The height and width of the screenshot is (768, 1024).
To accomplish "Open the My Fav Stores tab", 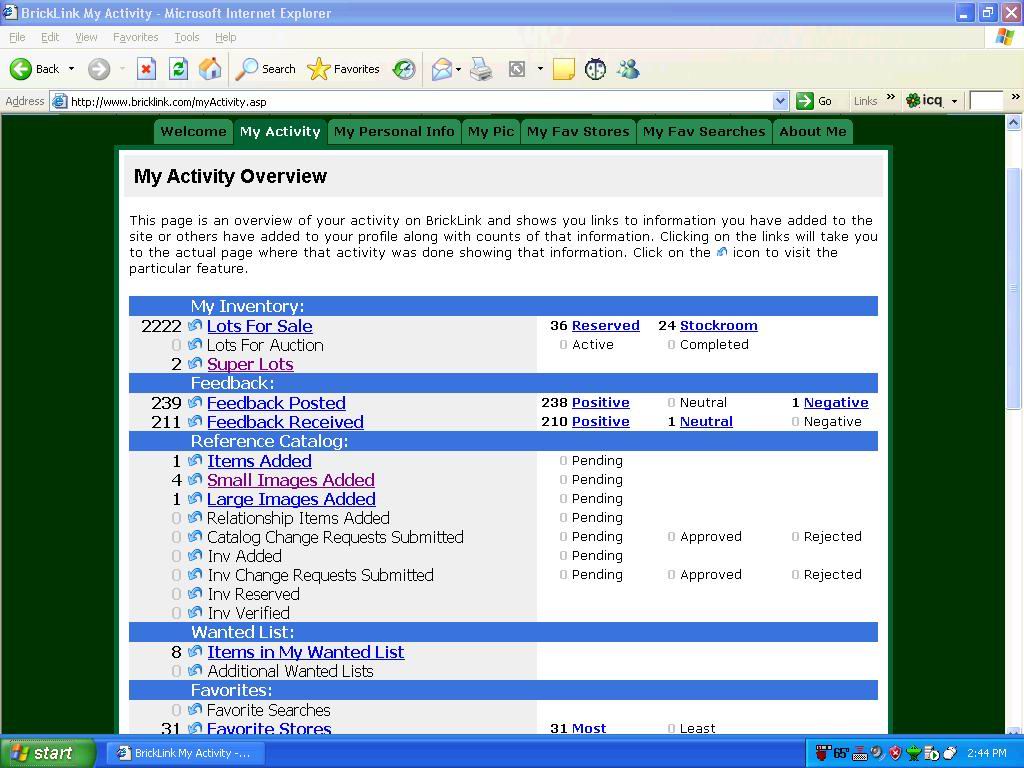I will 578,131.
